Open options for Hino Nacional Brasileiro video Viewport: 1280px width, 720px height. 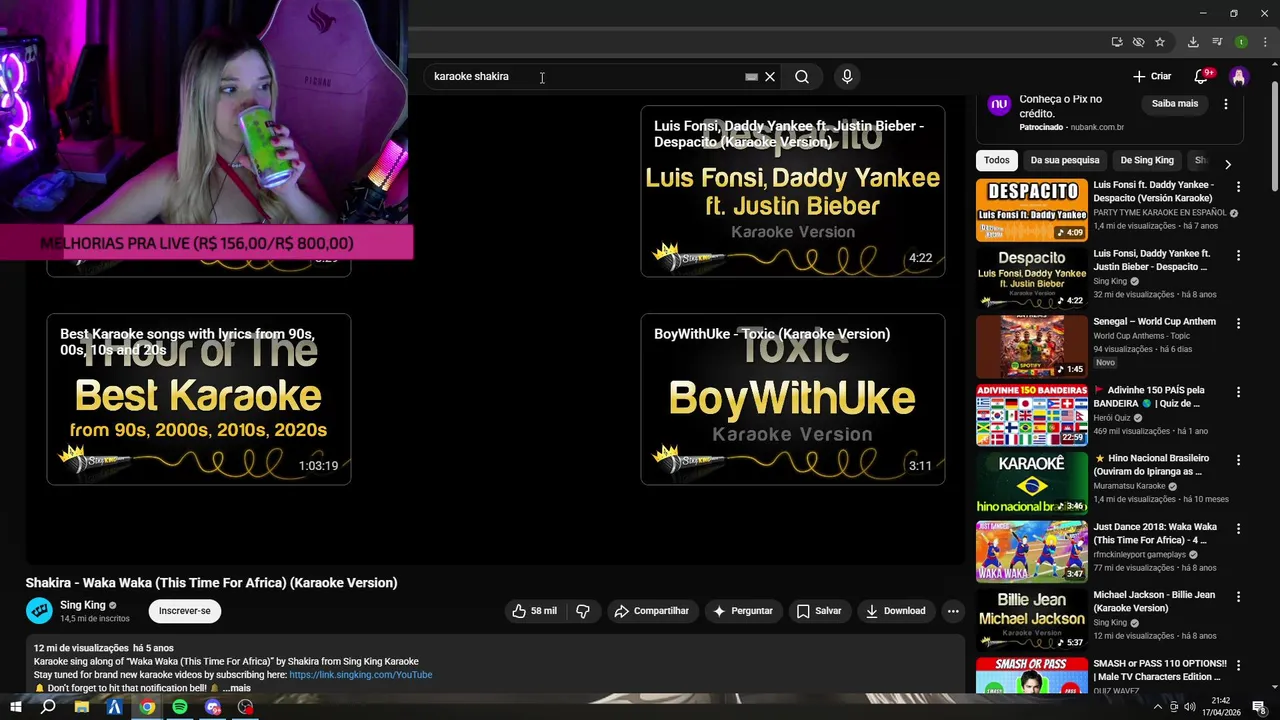point(1238,460)
